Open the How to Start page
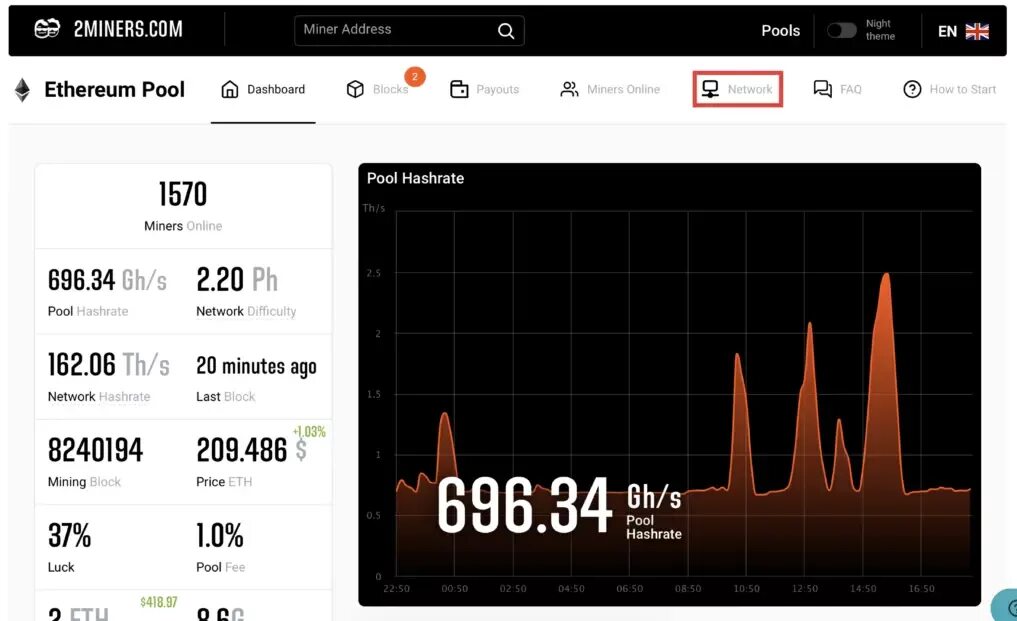The image size is (1017, 621). coord(949,90)
